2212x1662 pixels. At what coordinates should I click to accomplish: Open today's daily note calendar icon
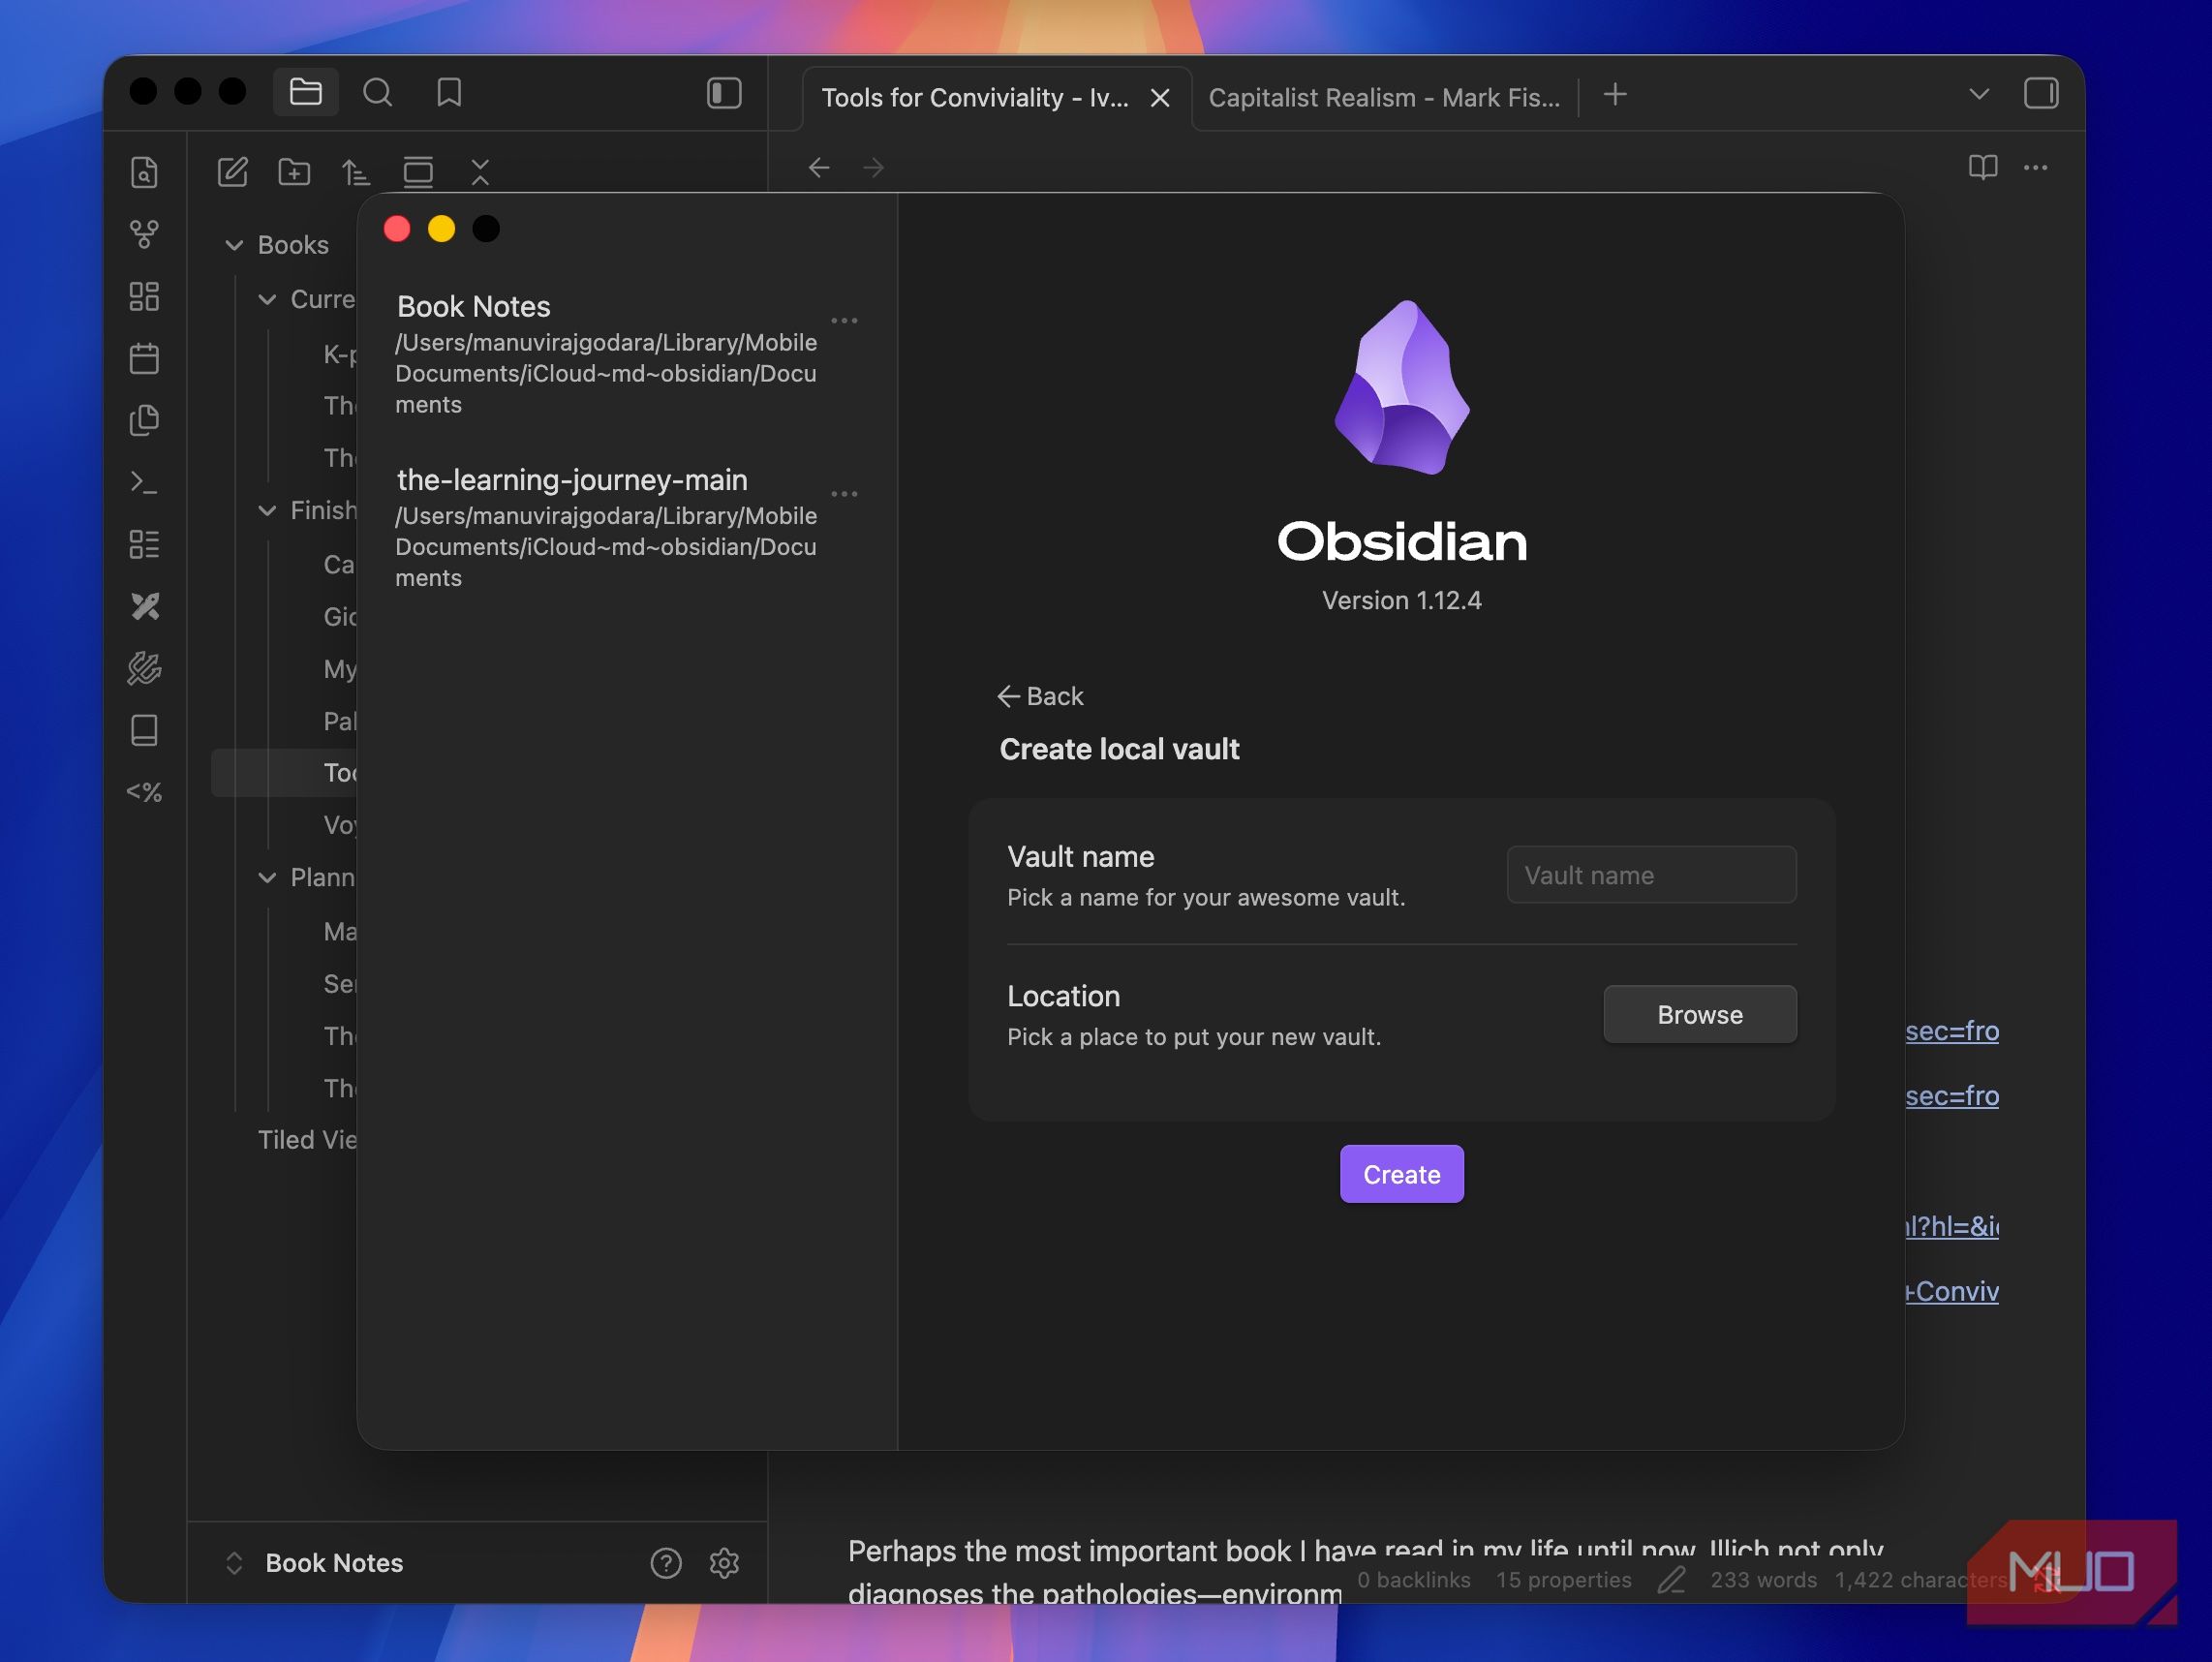pyautogui.click(x=144, y=358)
